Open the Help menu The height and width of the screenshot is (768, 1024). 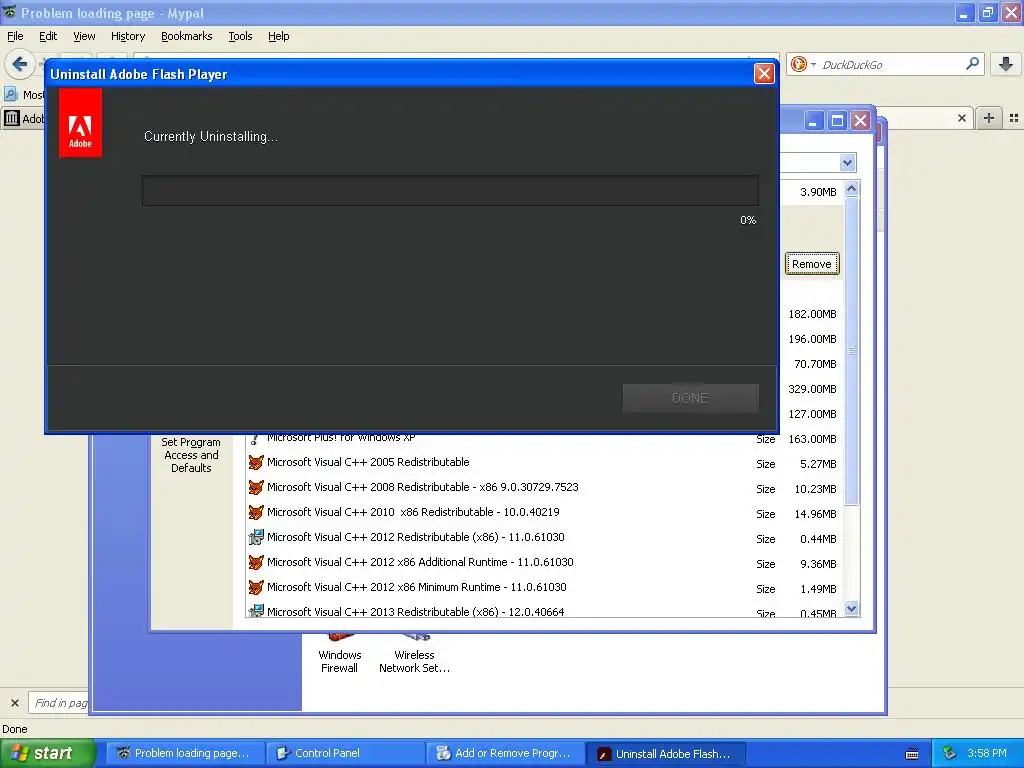tap(278, 36)
